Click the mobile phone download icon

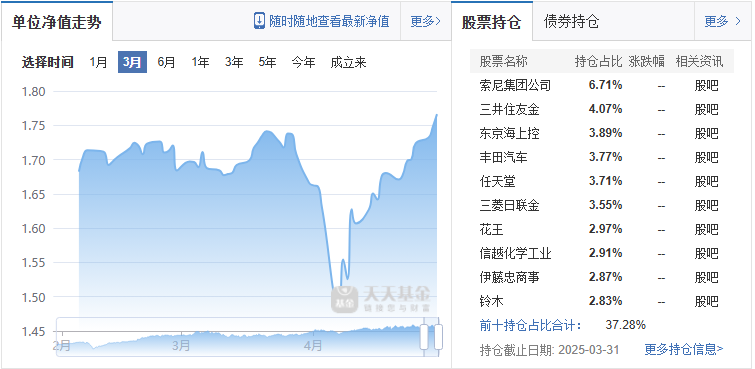pos(259,21)
